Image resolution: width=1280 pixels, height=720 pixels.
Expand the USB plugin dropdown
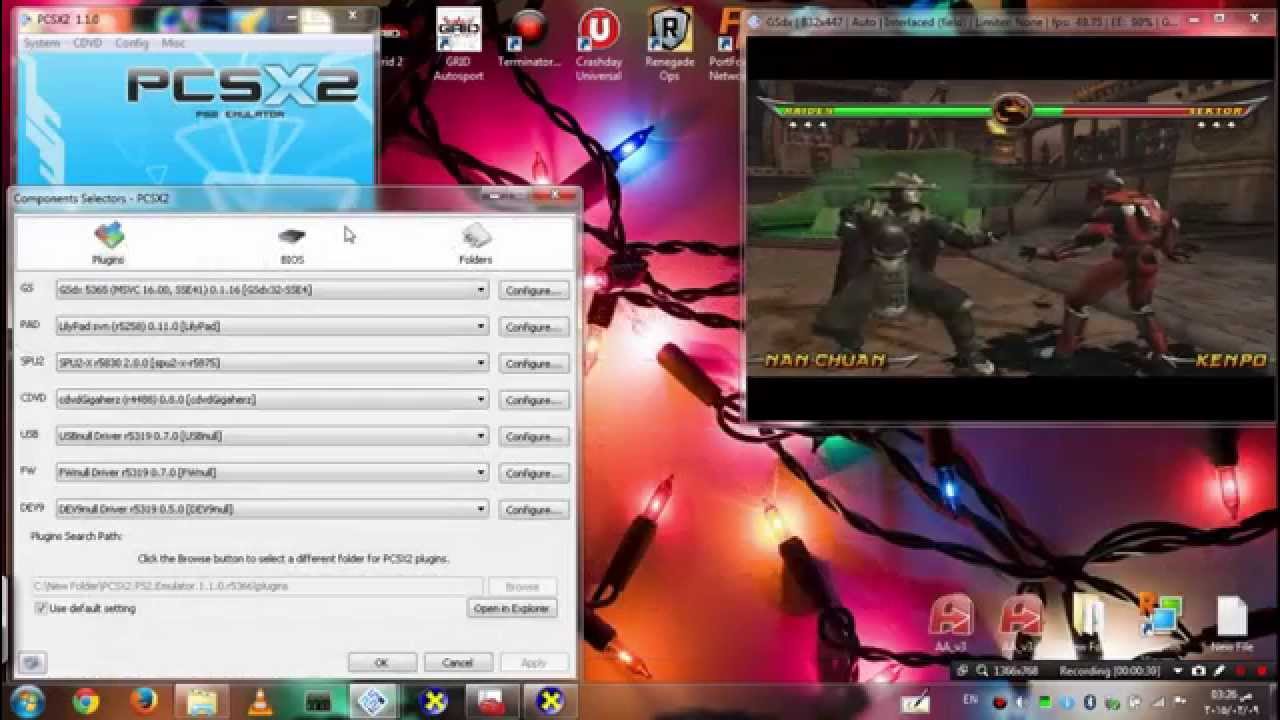tap(481, 436)
